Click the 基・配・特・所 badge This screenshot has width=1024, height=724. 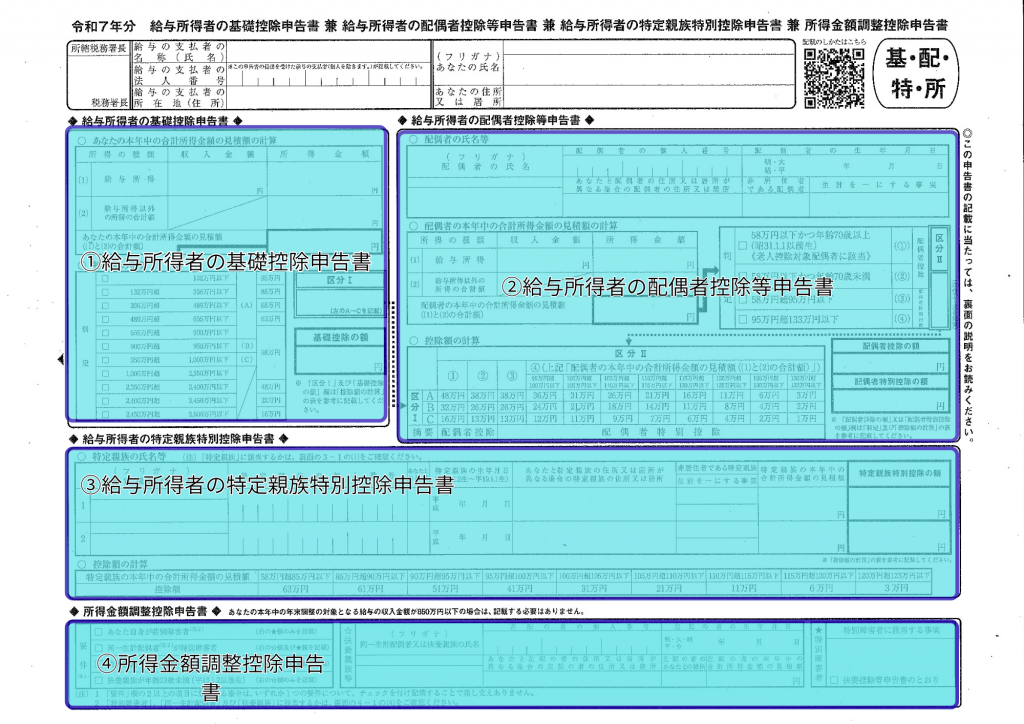[915, 74]
